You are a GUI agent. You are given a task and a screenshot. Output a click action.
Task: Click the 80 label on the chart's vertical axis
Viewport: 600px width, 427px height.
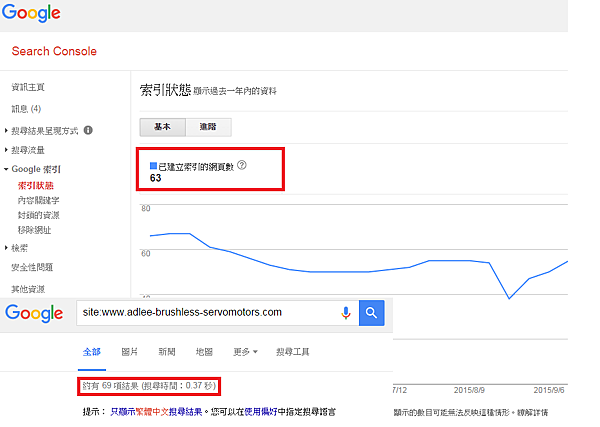point(146,209)
